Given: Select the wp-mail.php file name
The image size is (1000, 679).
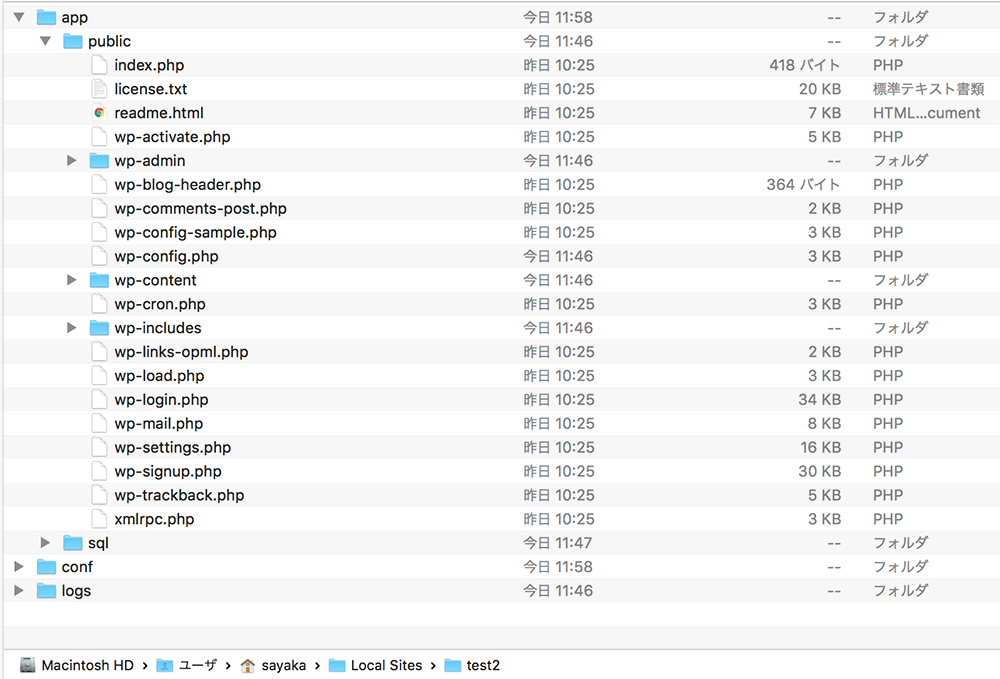Looking at the screenshot, I should click(159, 423).
